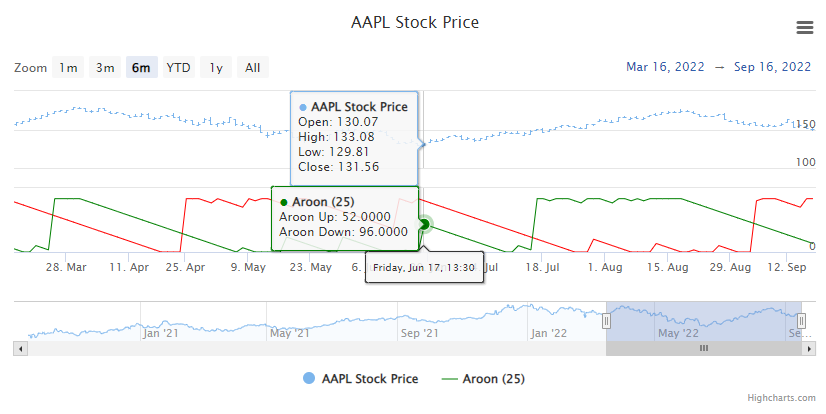Edit the start date Mar 16, 2022
The width and height of the screenshot is (826, 414).
pos(667,67)
